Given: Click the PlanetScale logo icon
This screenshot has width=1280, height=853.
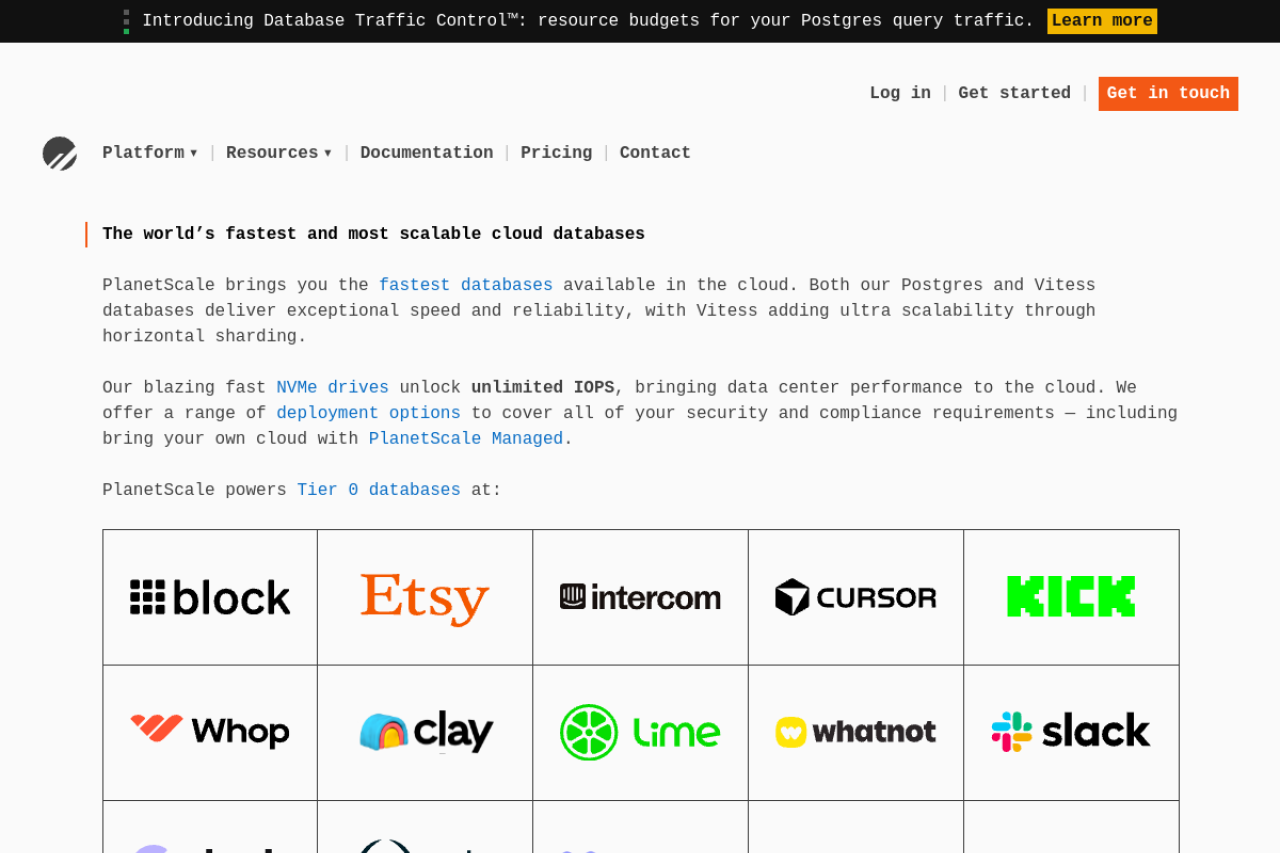Looking at the screenshot, I should (x=60, y=154).
